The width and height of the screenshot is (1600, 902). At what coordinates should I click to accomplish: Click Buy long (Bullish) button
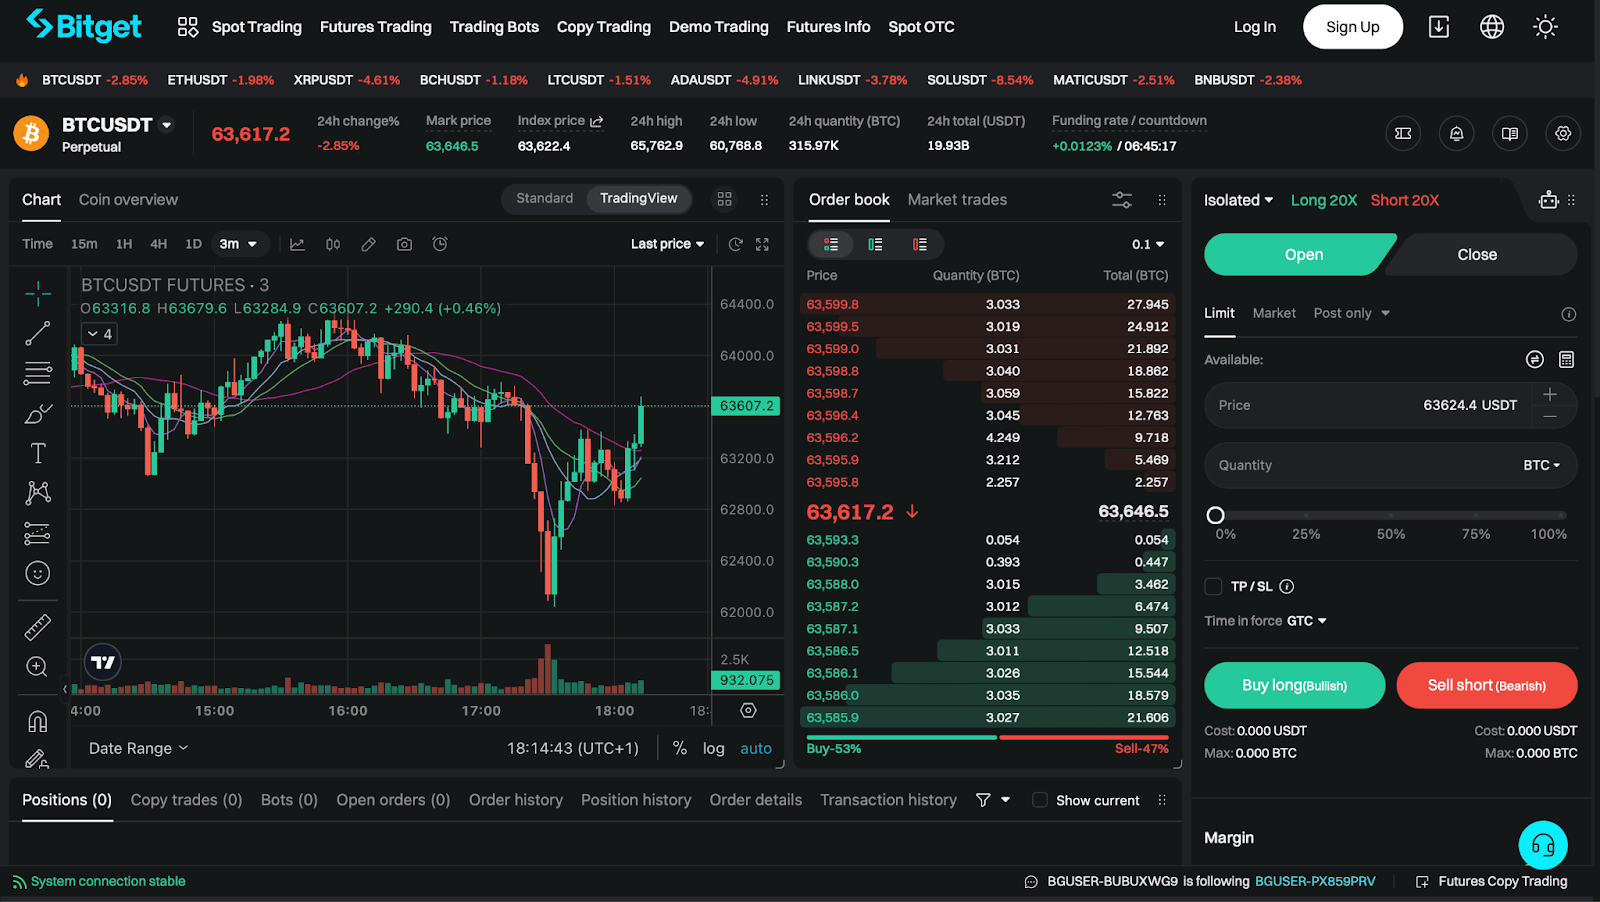pos(1294,685)
